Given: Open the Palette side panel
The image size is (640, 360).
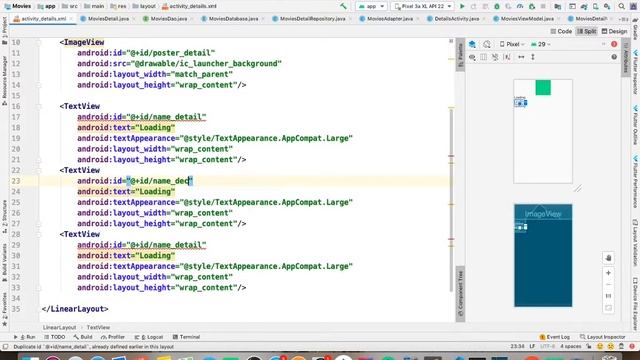Looking at the screenshot, I should 460,55.
